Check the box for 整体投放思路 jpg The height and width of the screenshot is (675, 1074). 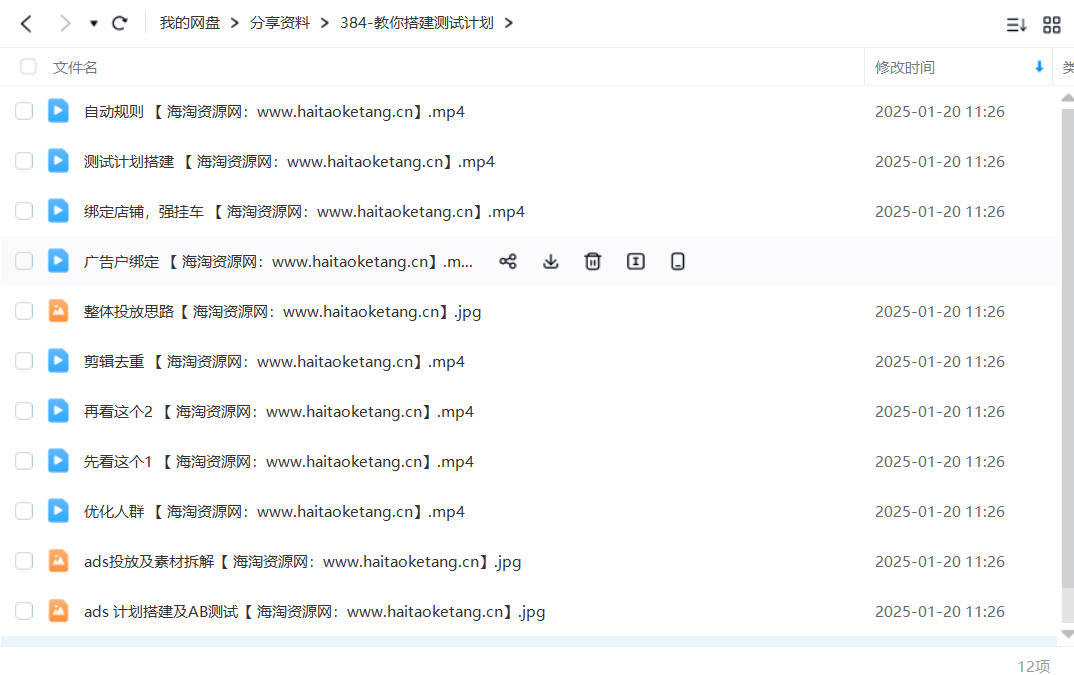(x=24, y=311)
